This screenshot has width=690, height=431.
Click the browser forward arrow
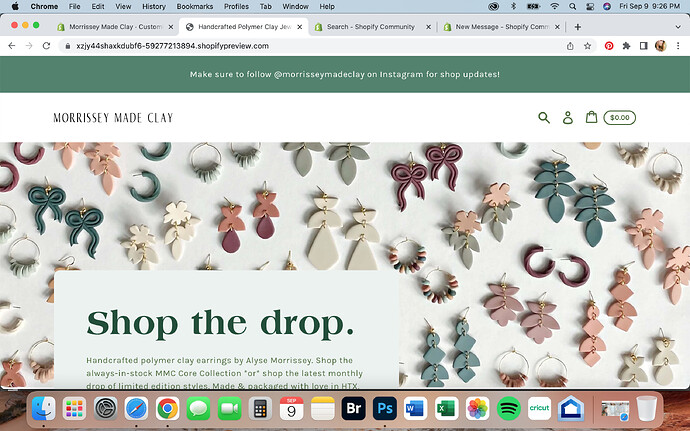(x=29, y=46)
